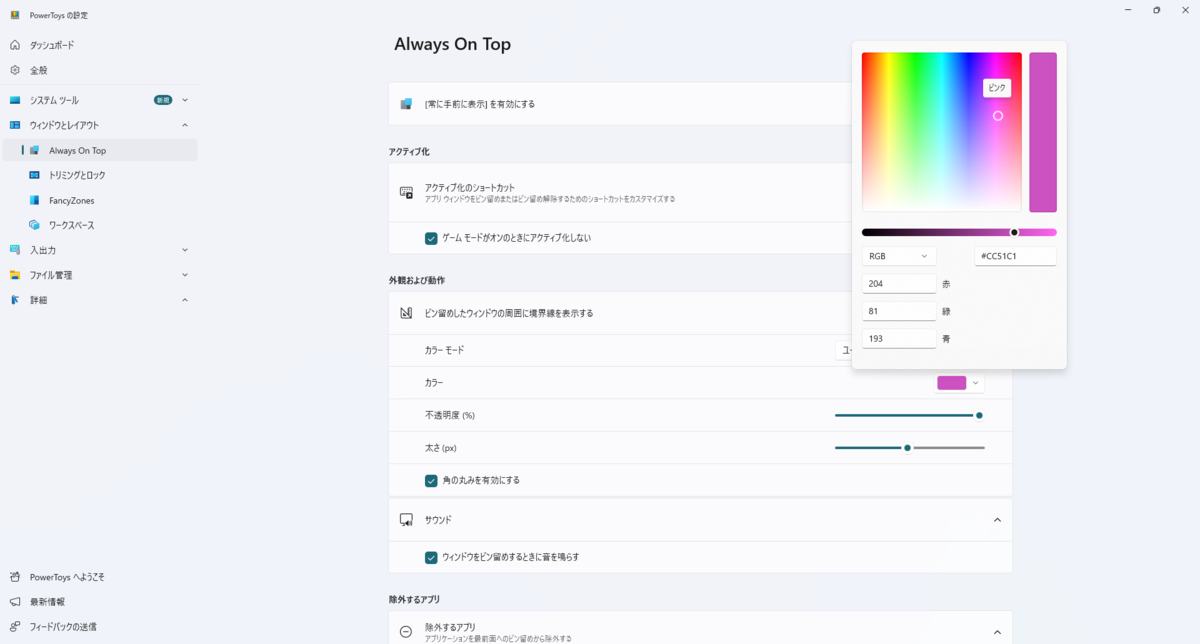Click the color spectrum picker area

coord(942,132)
